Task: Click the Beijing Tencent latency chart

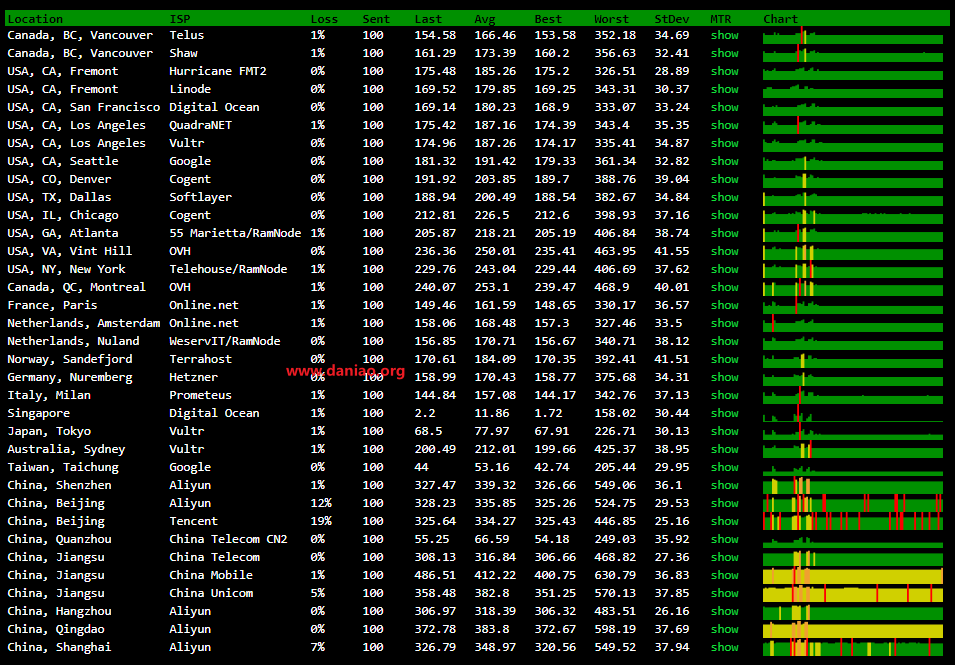Action: pos(853,521)
